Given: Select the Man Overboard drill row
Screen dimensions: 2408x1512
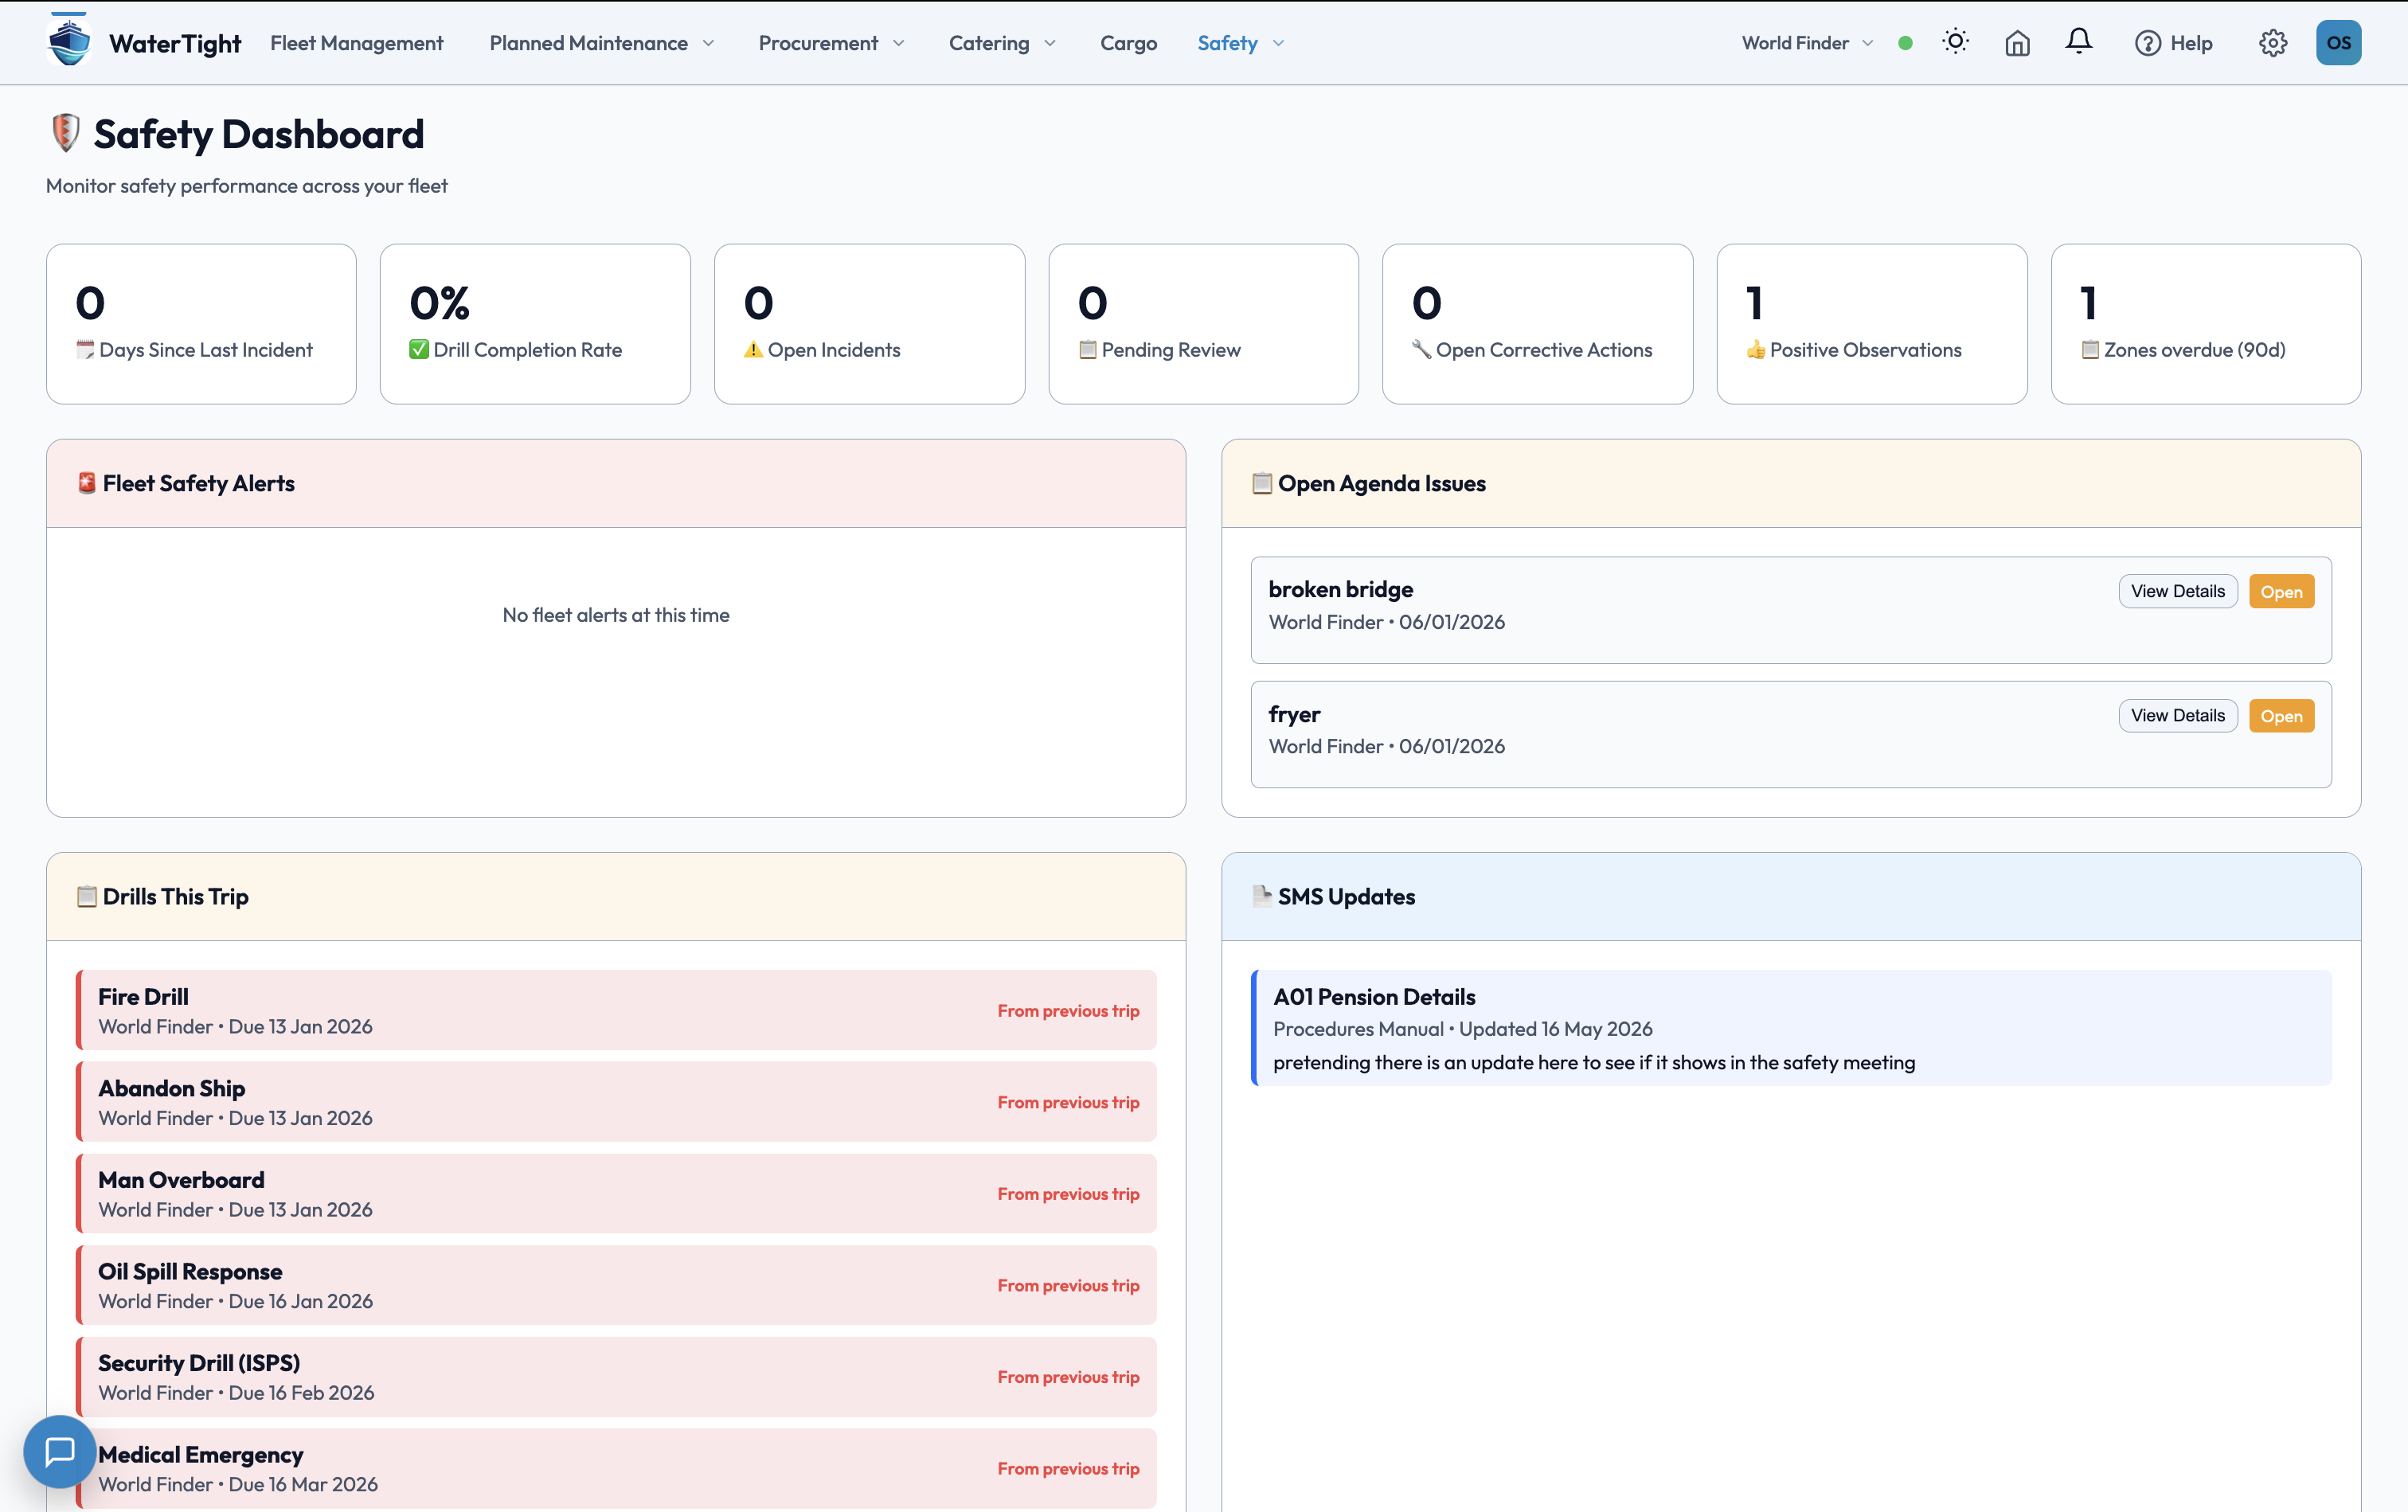Looking at the screenshot, I should click(616, 1193).
